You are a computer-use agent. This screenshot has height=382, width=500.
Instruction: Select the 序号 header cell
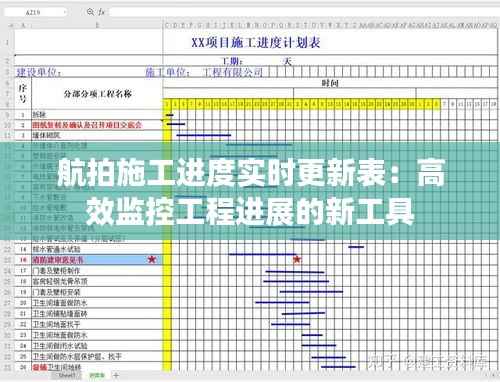23,94
